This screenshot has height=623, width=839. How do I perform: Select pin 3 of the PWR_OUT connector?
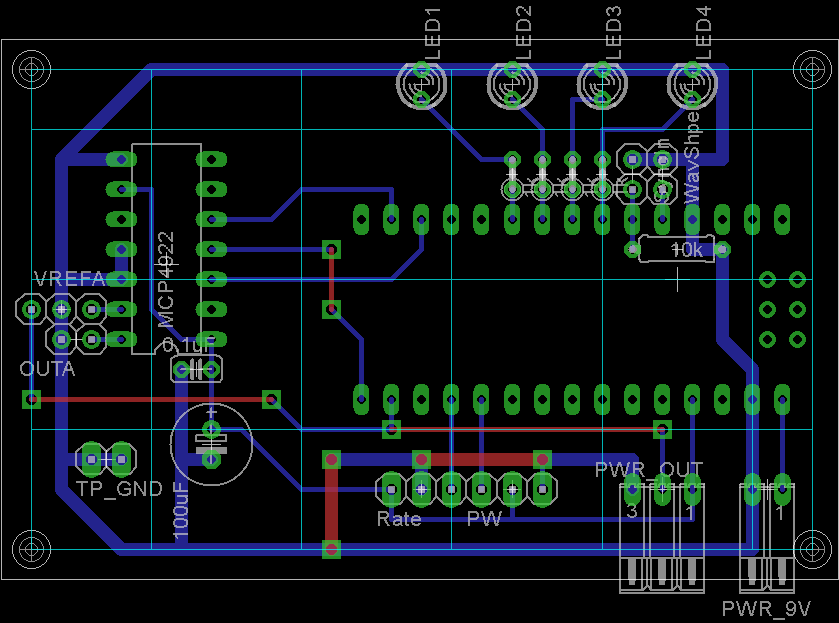633,491
